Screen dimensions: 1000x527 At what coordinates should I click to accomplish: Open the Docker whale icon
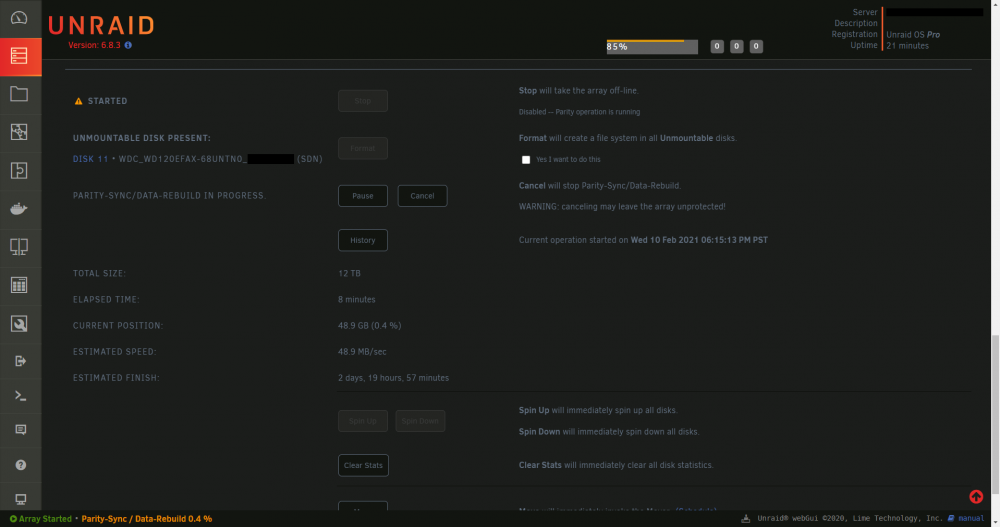[19, 209]
